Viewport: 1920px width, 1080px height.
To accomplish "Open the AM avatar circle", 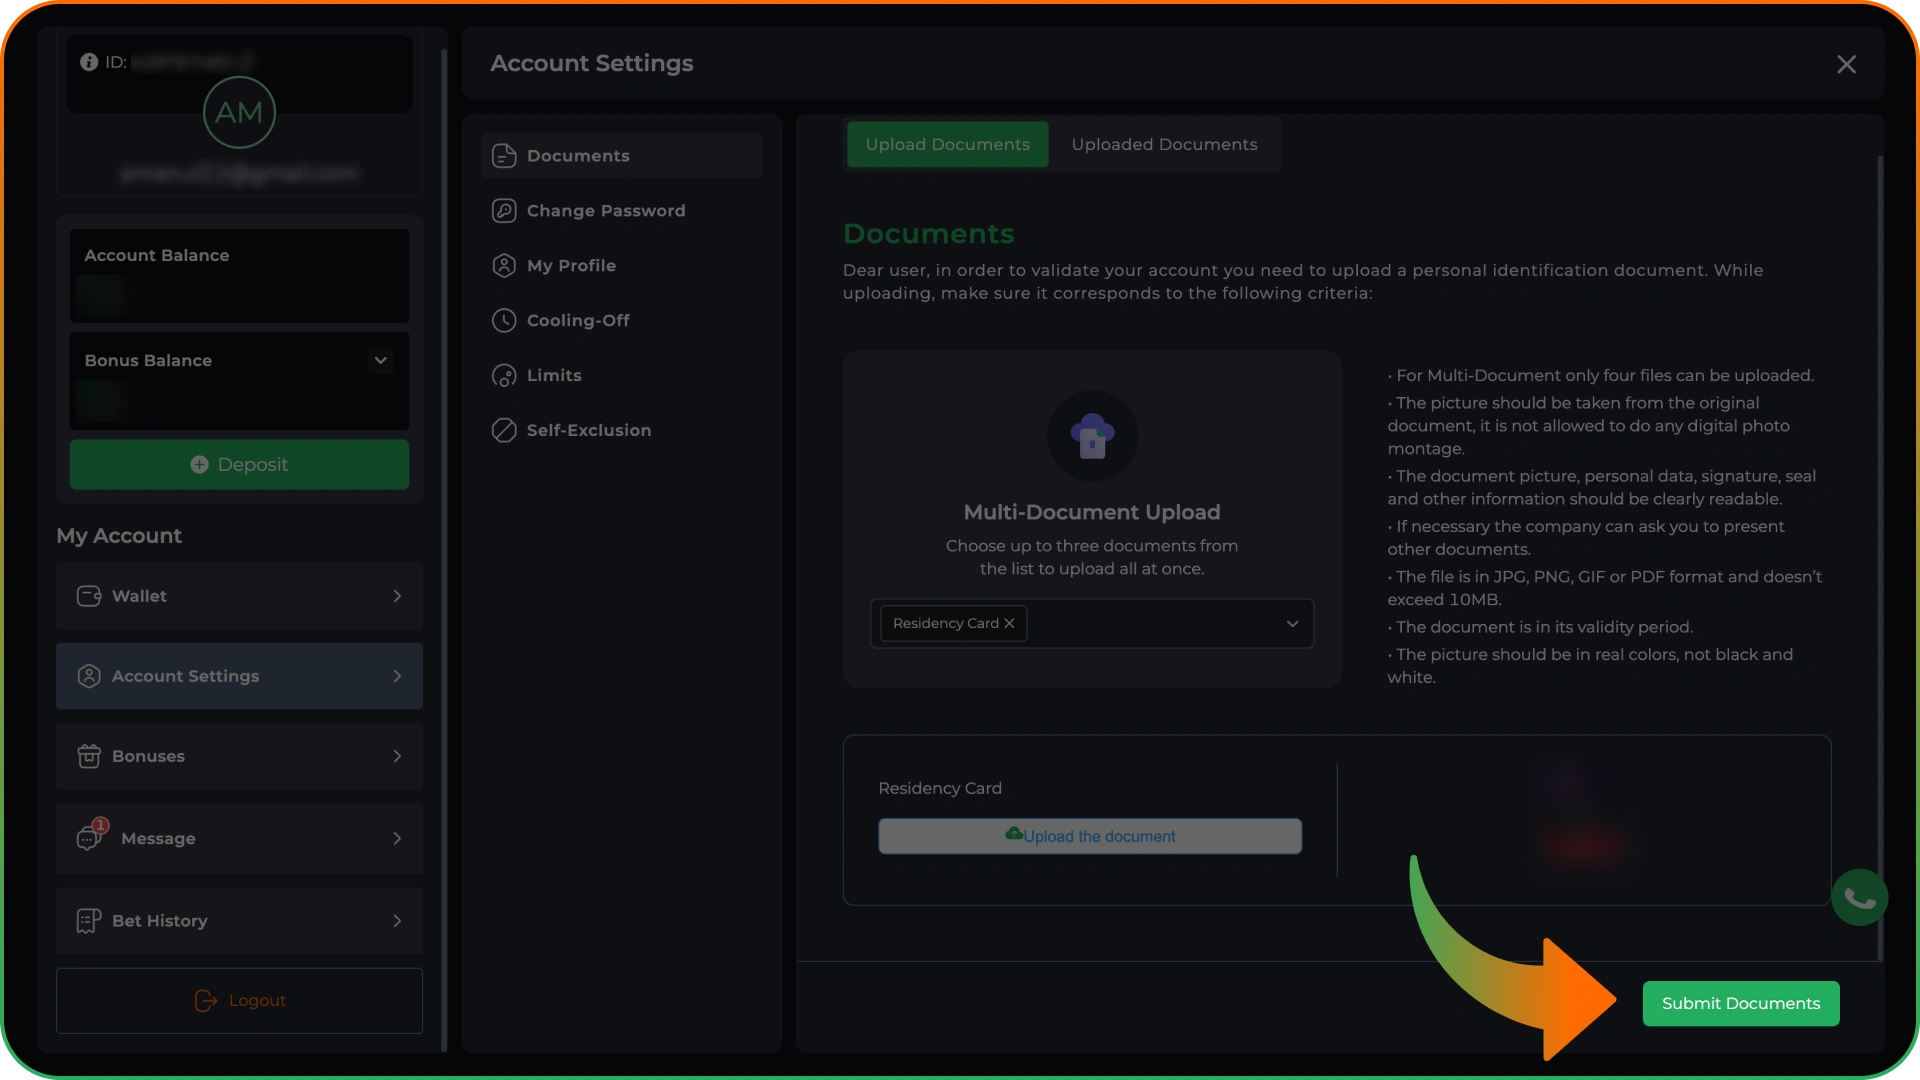I will click(x=239, y=112).
